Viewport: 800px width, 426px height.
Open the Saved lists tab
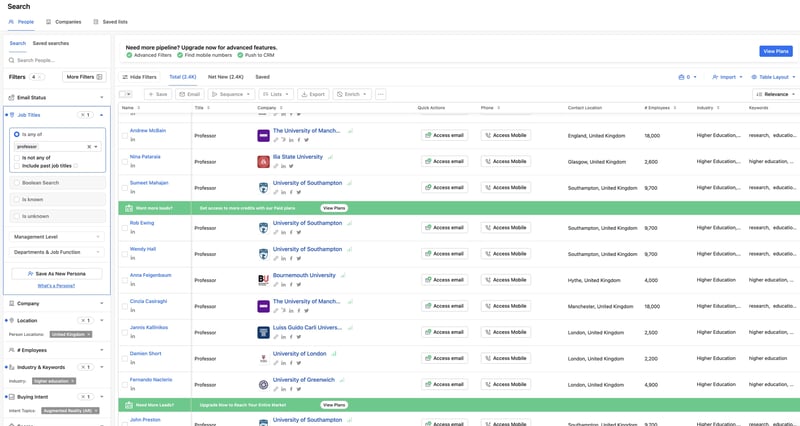[111, 22]
